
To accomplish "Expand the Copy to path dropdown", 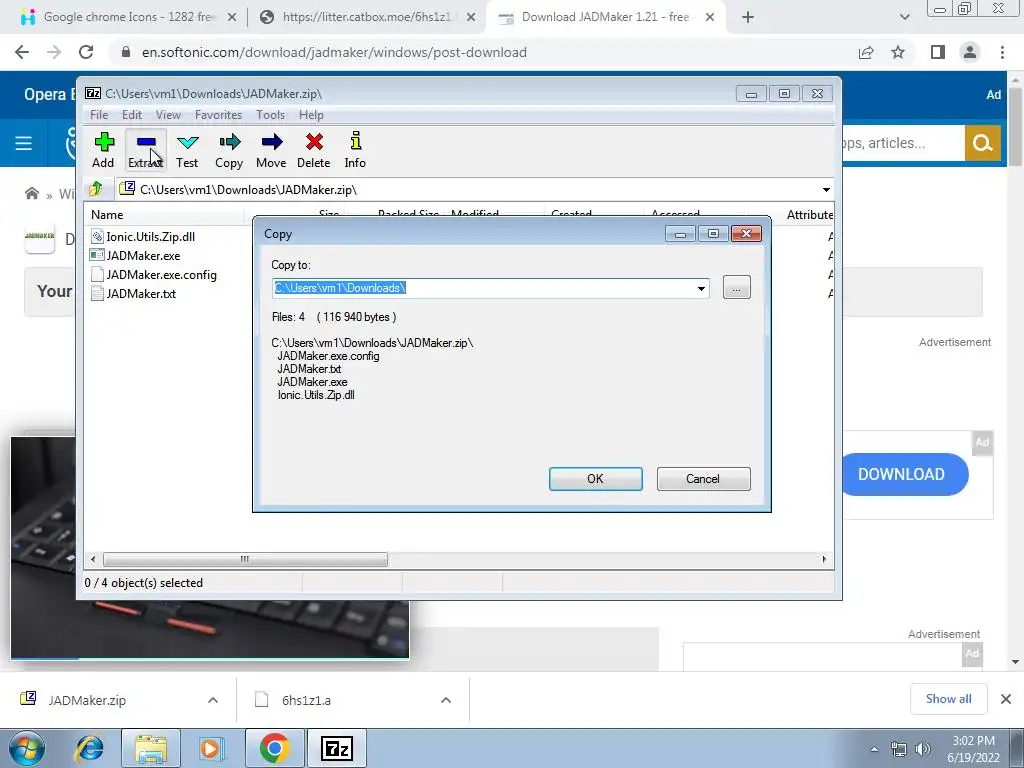I will [x=701, y=288].
